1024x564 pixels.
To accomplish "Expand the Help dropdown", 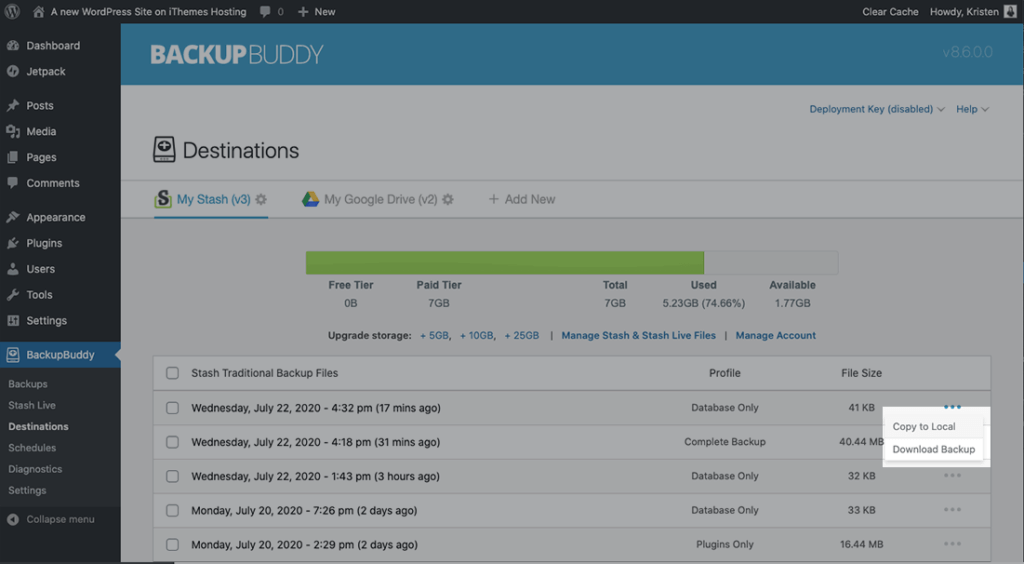I will coord(972,109).
